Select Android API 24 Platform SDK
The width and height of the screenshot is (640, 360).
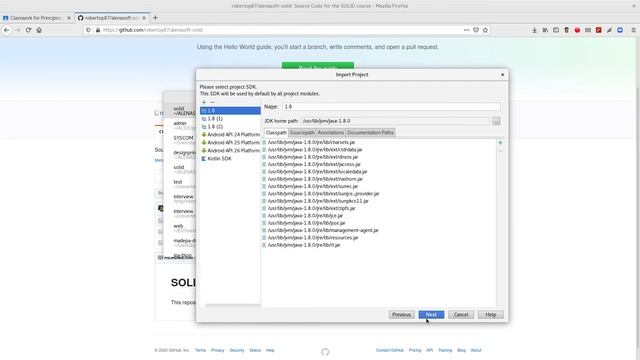point(230,134)
